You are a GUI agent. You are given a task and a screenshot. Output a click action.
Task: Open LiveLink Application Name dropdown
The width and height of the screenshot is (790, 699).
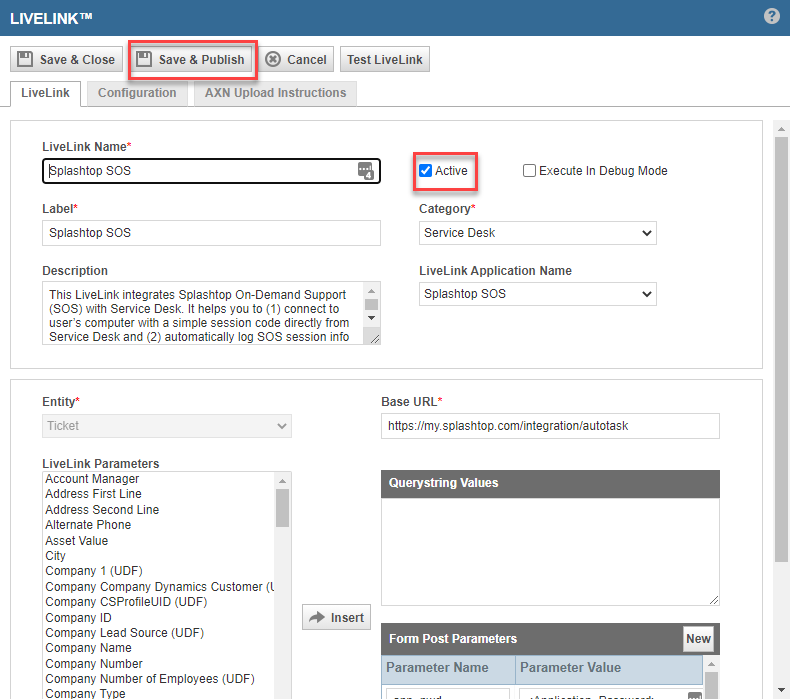point(538,294)
